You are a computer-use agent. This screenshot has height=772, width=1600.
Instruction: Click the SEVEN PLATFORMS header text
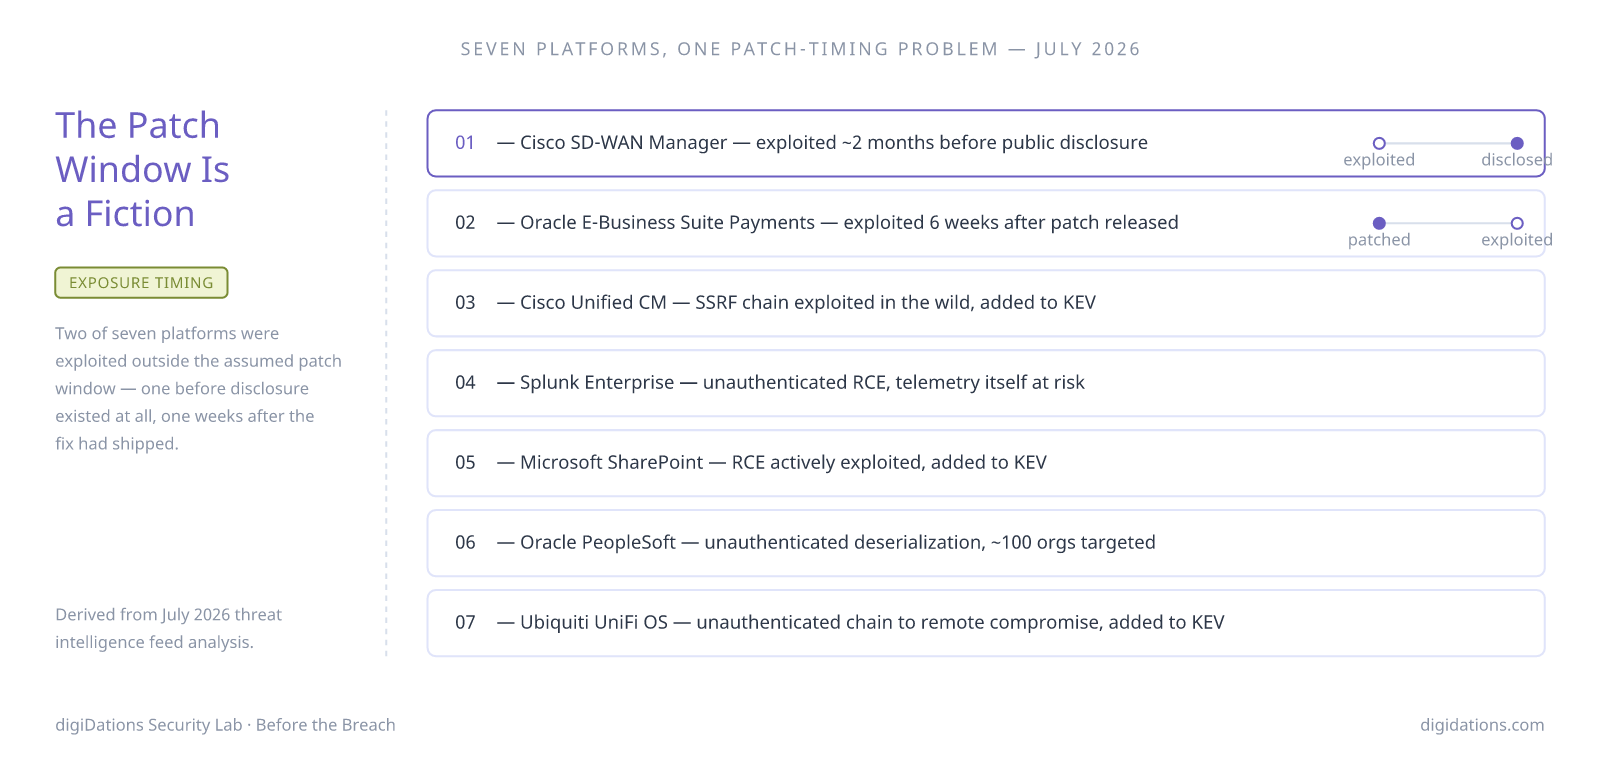(x=800, y=49)
